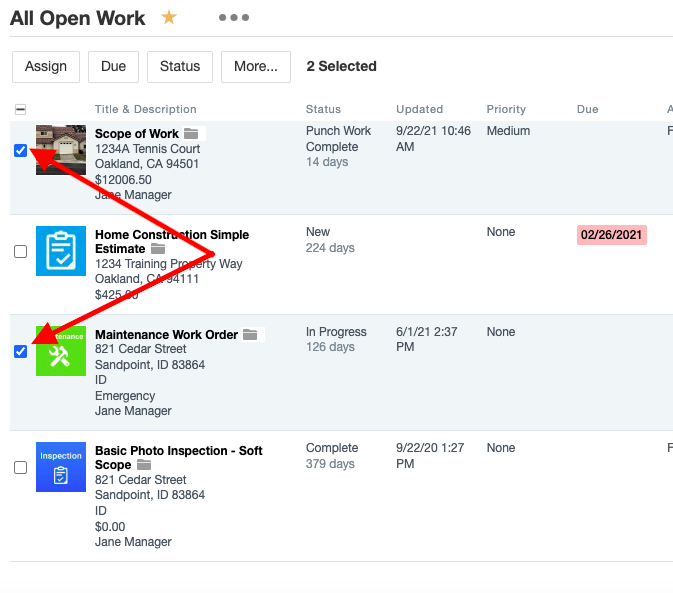
Task: Click the green maintenance tools icon
Action: coord(61,350)
